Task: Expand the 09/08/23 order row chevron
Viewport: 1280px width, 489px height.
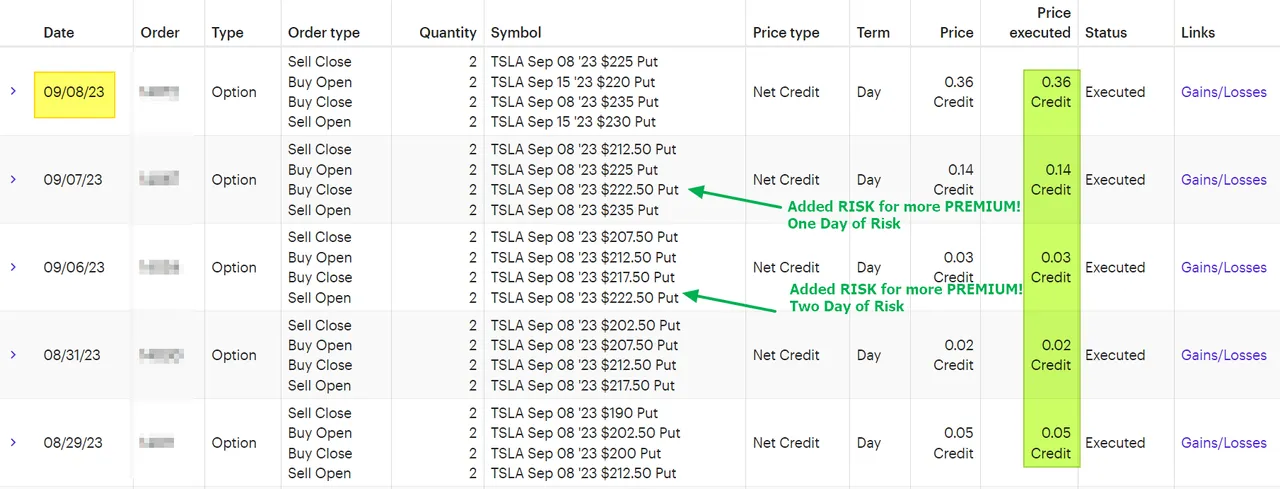Action: pos(13,91)
